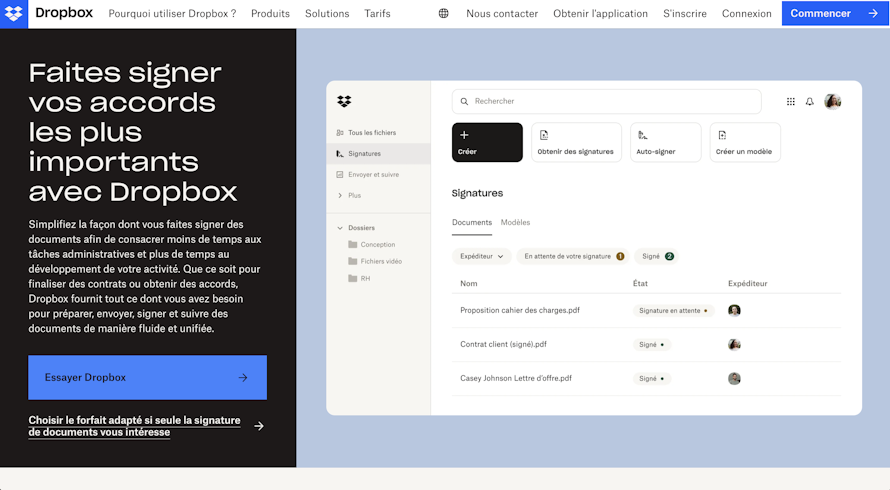Click the Envoyer et suivre icon
The height and width of the screenshot is (490, 890).
click(340, 174)
